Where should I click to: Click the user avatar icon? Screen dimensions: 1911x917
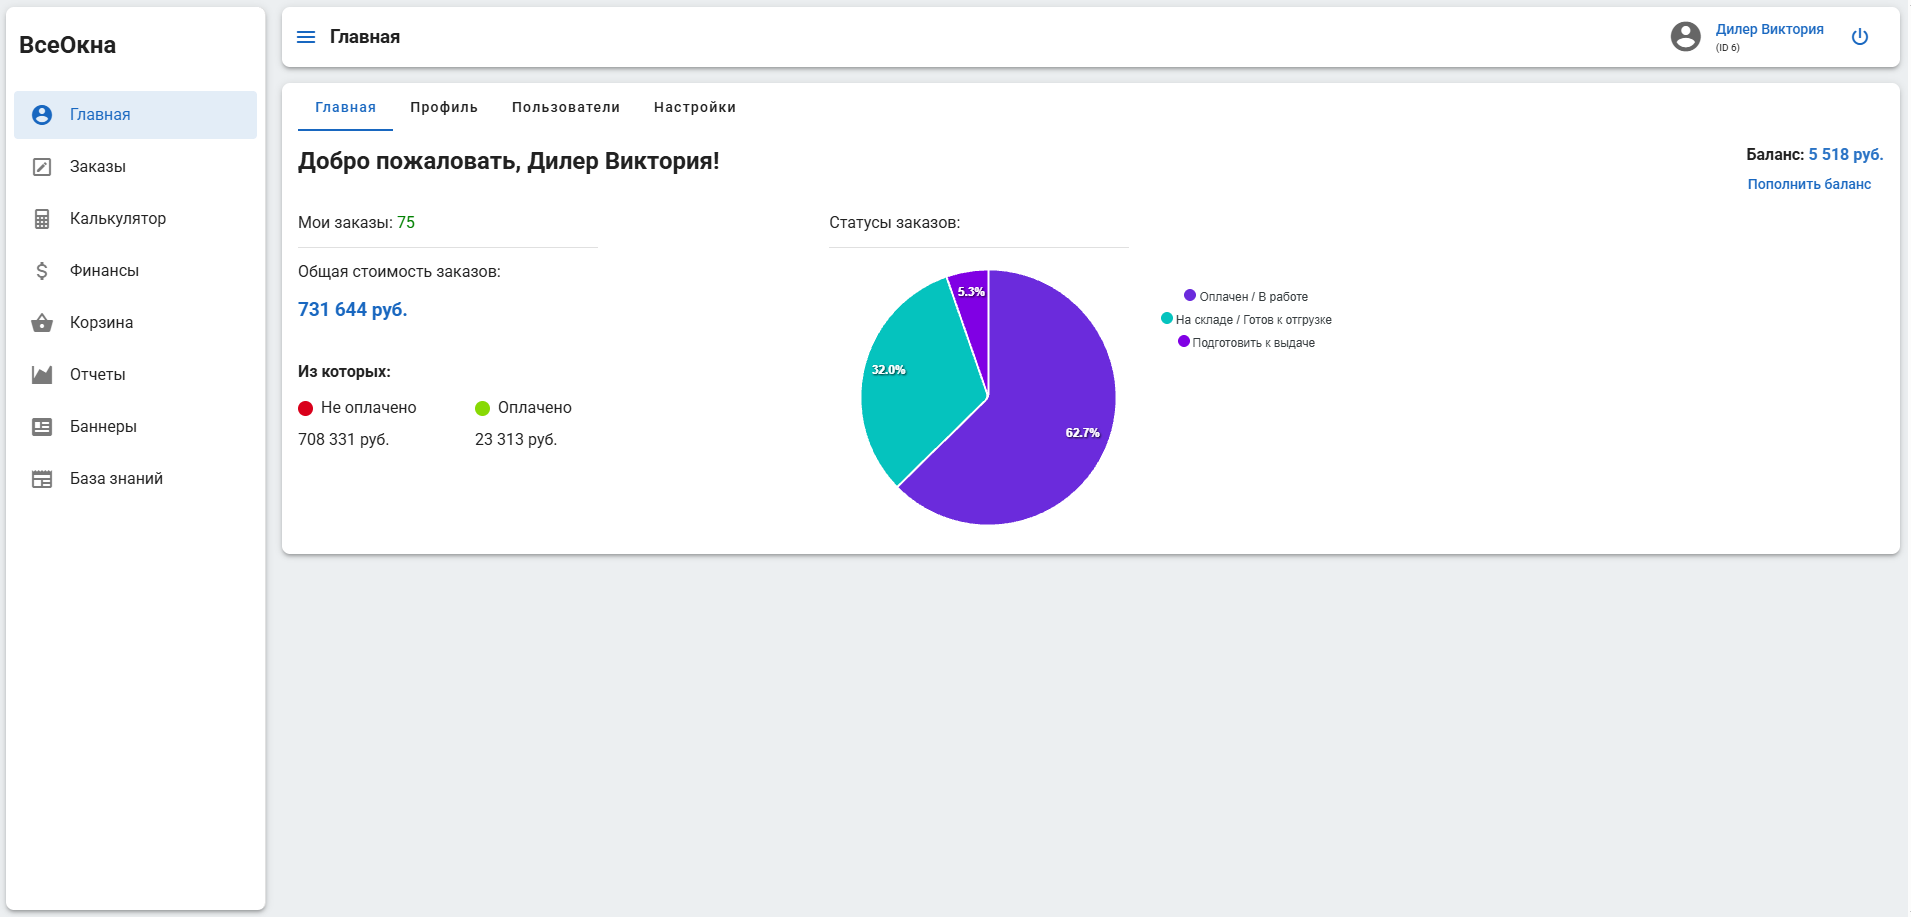pos(1686,37)
